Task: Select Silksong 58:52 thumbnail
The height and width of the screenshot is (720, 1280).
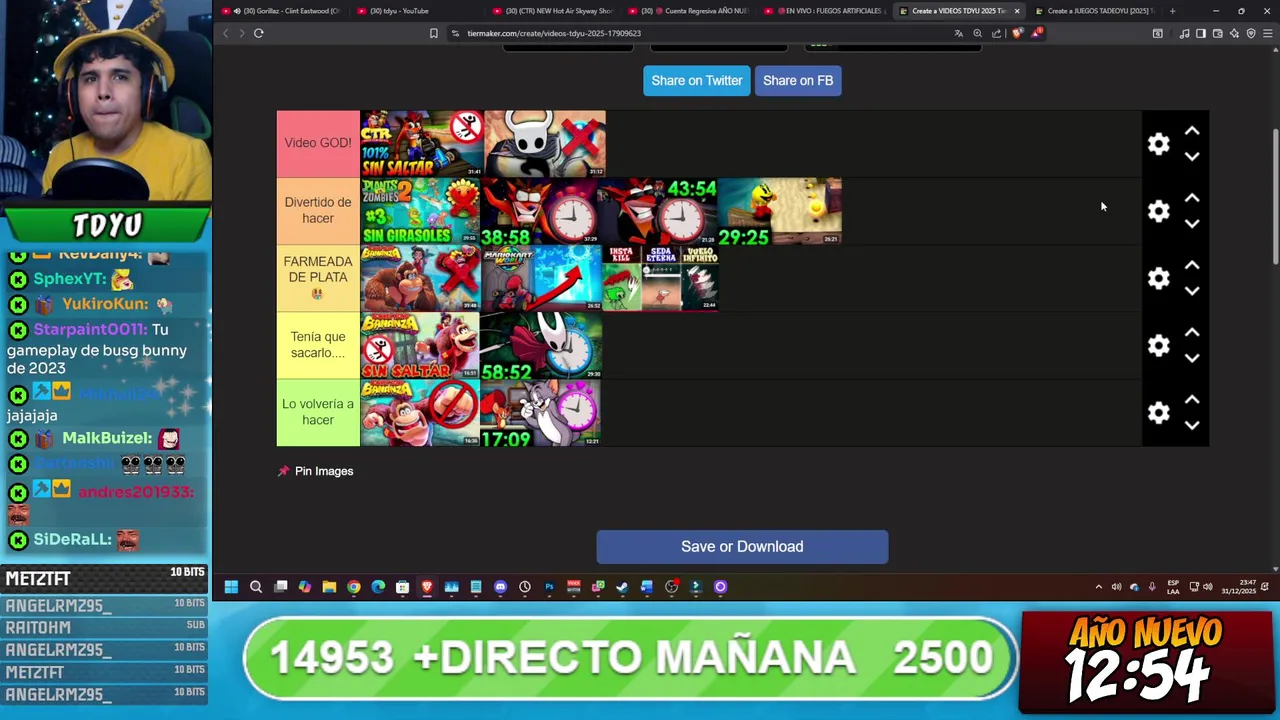Action: coord(541,345)
